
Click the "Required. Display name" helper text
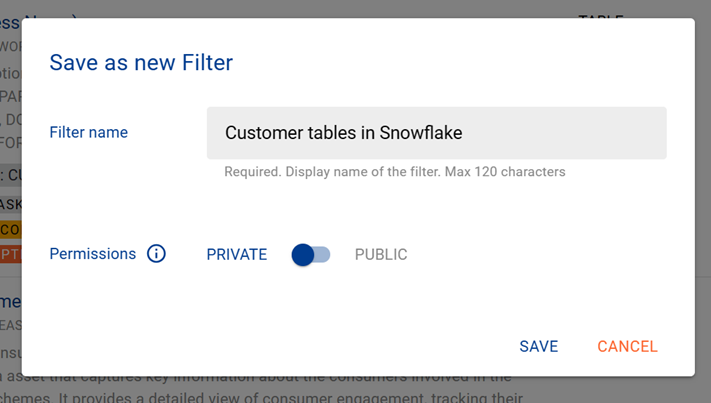pos(394,172)
